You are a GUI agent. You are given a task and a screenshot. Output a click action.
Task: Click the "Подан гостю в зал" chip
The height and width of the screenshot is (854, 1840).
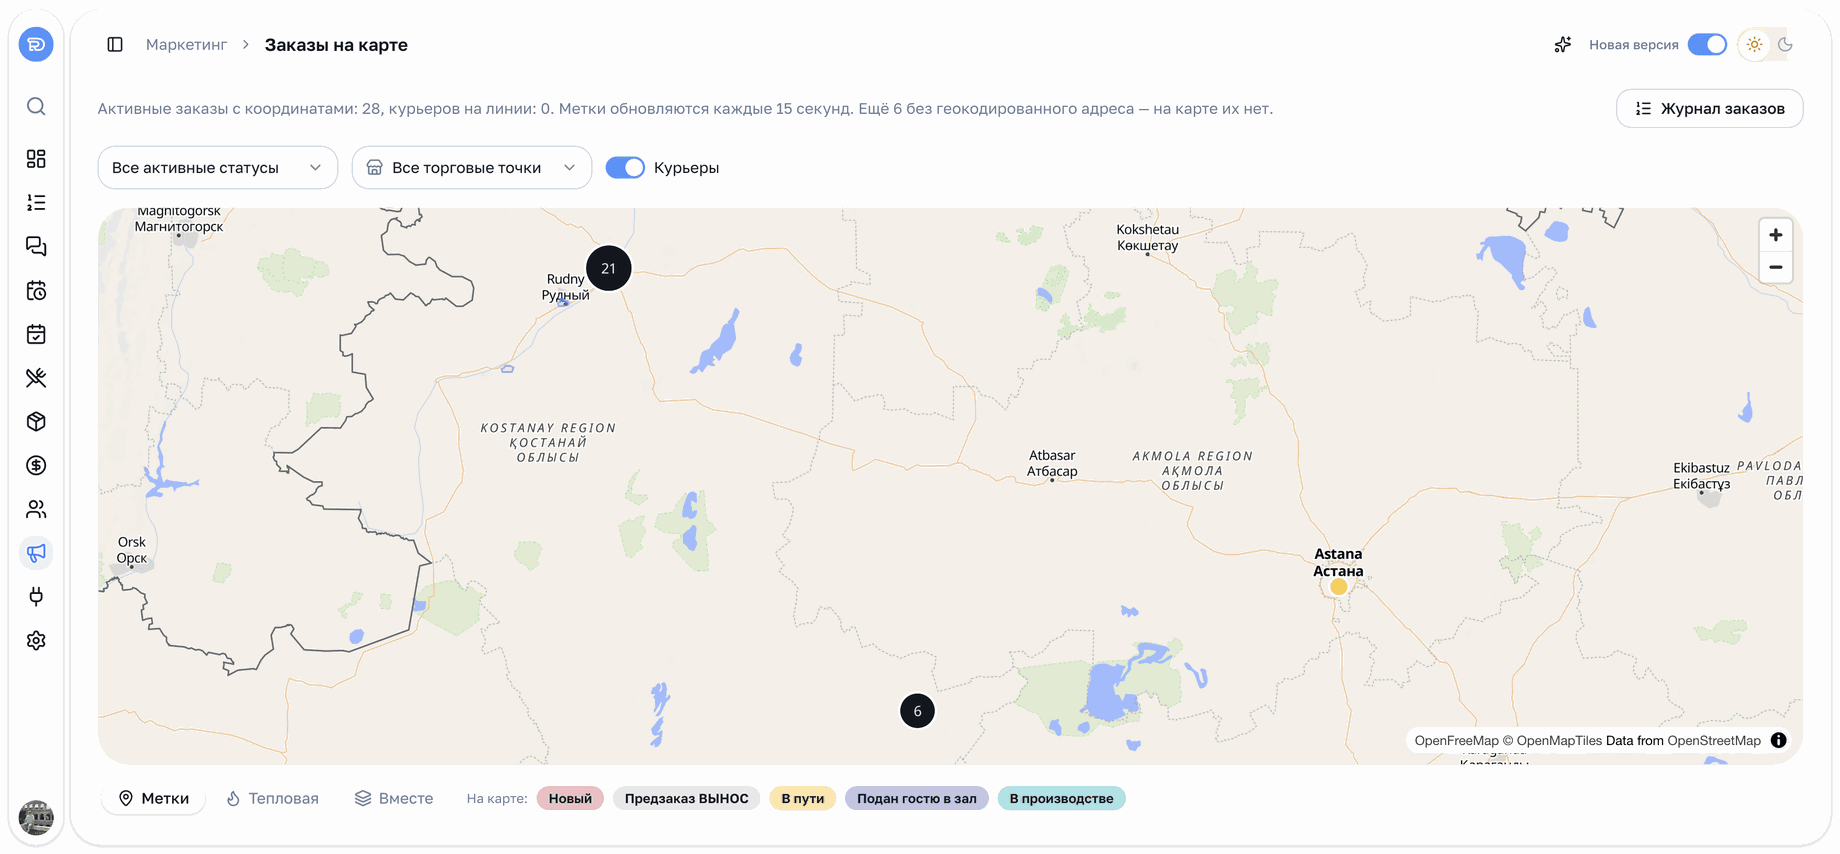point(916,798)
